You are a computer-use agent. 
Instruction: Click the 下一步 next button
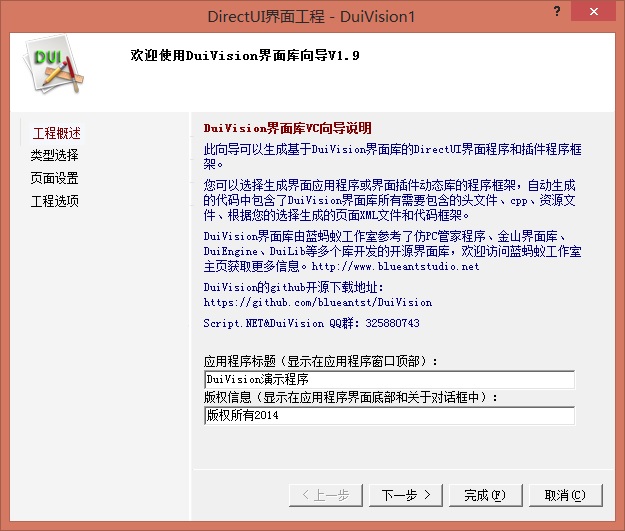click(x=406, y=495)
